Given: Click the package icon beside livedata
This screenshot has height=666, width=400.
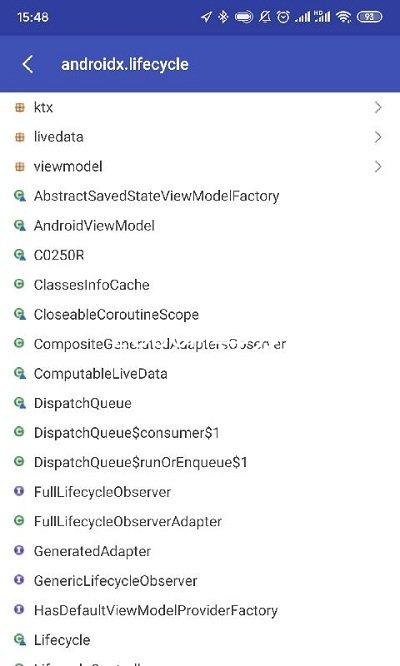Looking at the screenshot, I should [x=20, y=137].
